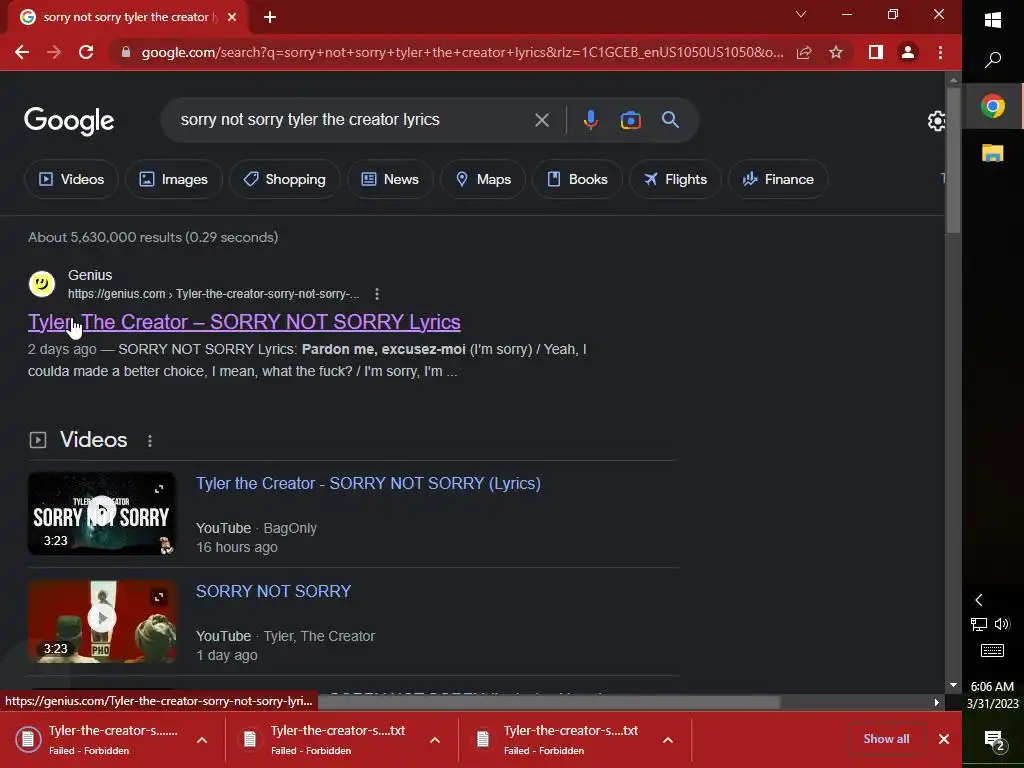The width and height of the screenshot is (1024, 768).
Task: Open the Windows Start button
Action: click(993, 20)
